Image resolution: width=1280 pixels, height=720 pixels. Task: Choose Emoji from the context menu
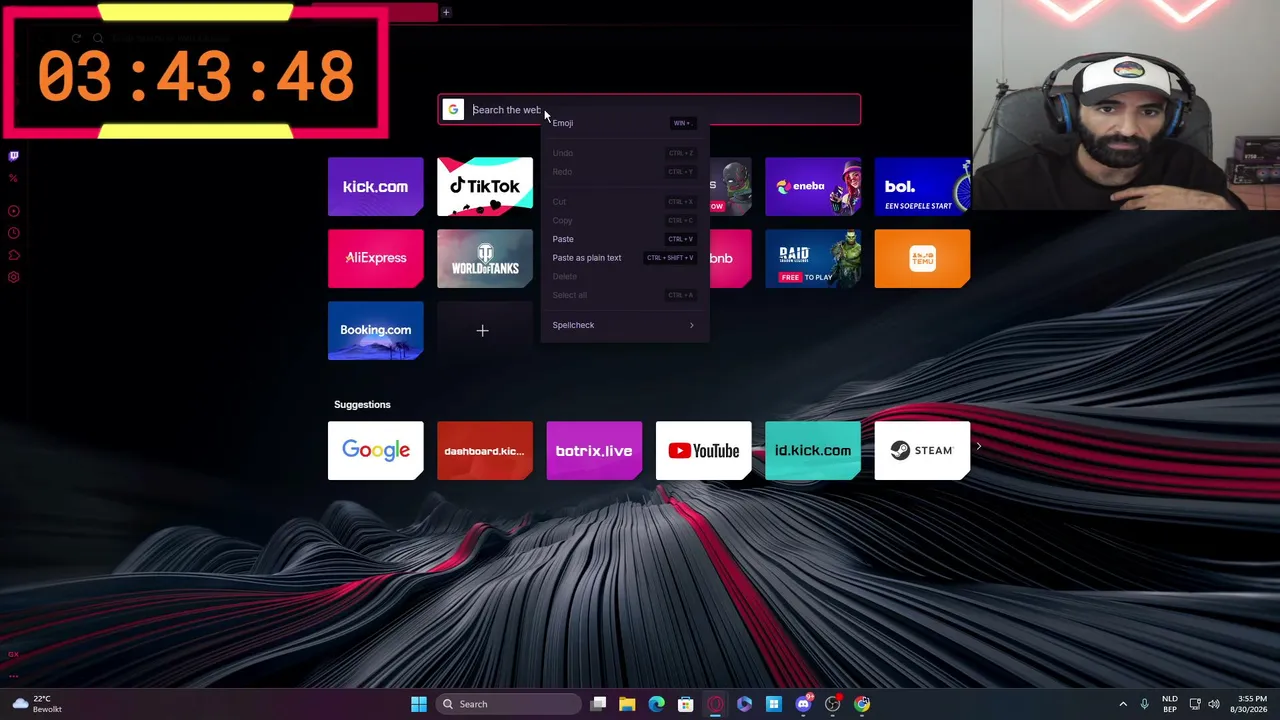[623, 123]
